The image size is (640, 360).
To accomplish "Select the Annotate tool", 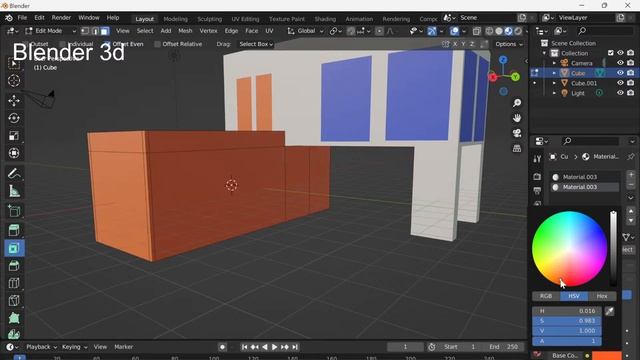I will pos(14,173).
